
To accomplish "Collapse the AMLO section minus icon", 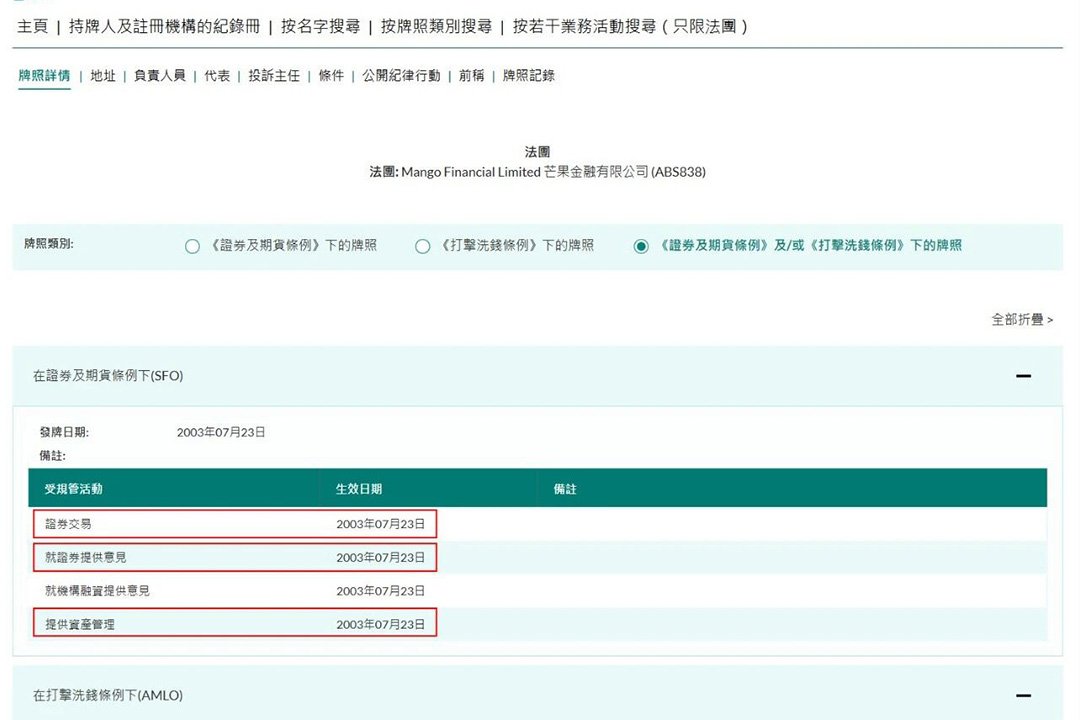I will click(1022, 695).
